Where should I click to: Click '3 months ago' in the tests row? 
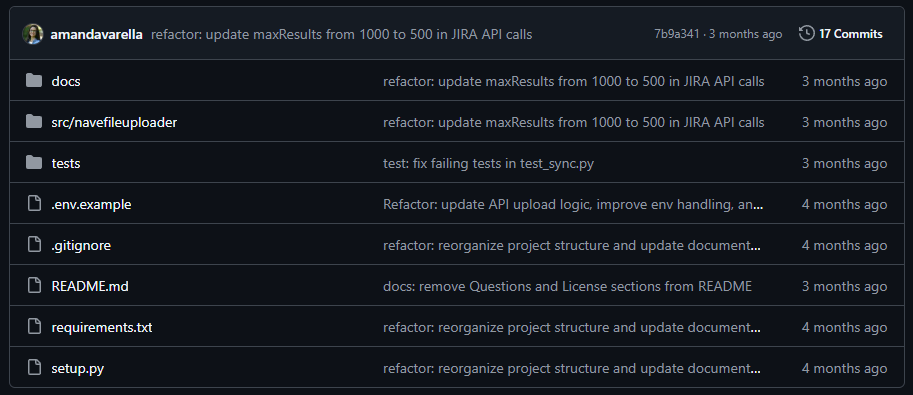tap(844, 163)
